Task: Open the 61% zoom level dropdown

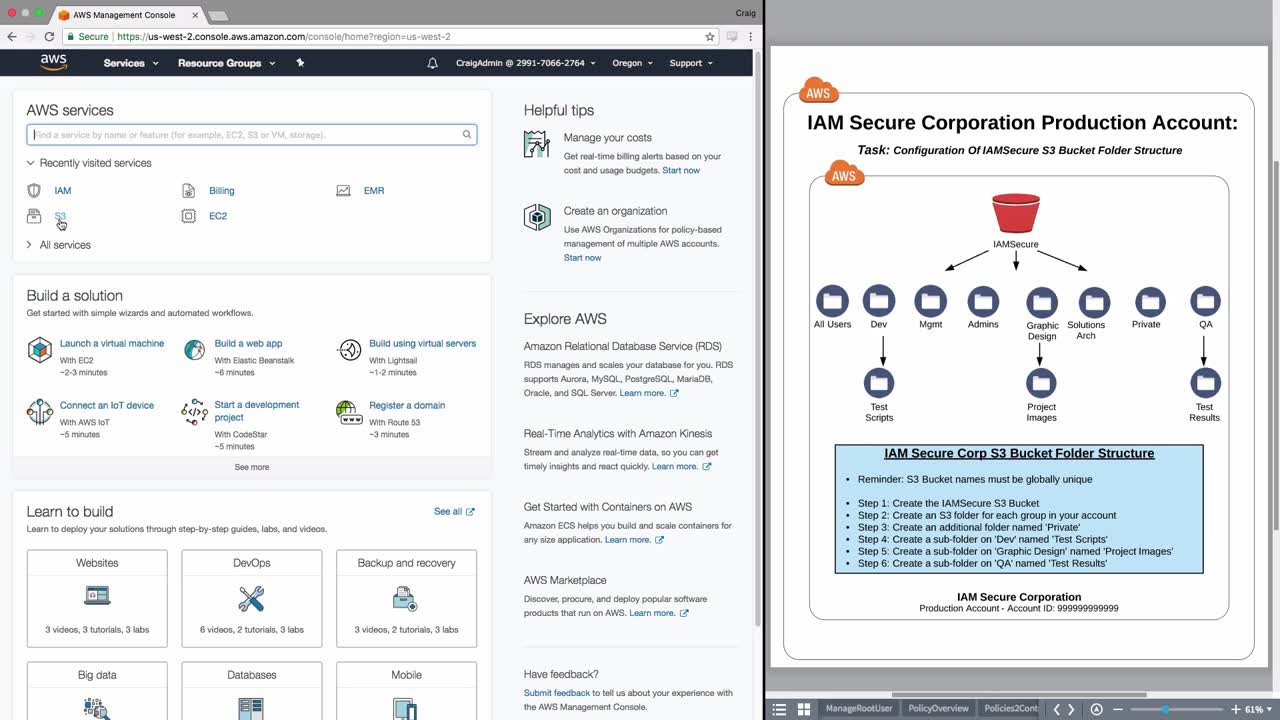Action: (1258, 709)
